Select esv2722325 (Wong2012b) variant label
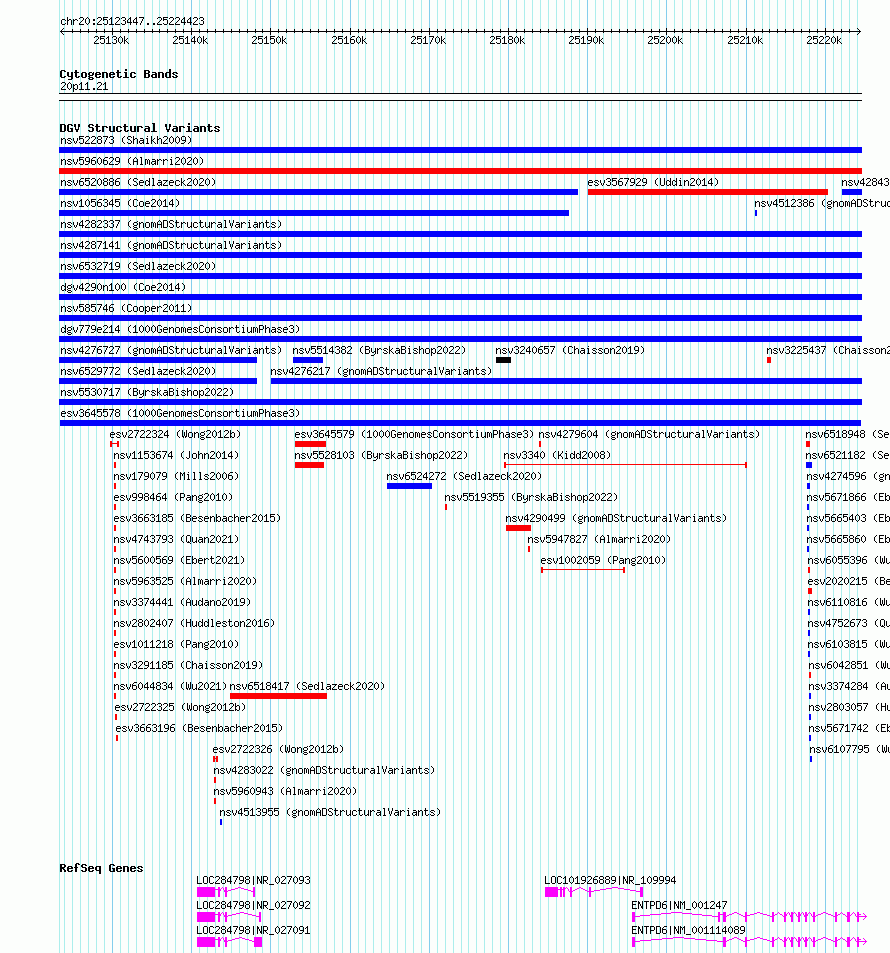This screenshot has height=953, width=890. pyautogui.click(x=181, y=707)
